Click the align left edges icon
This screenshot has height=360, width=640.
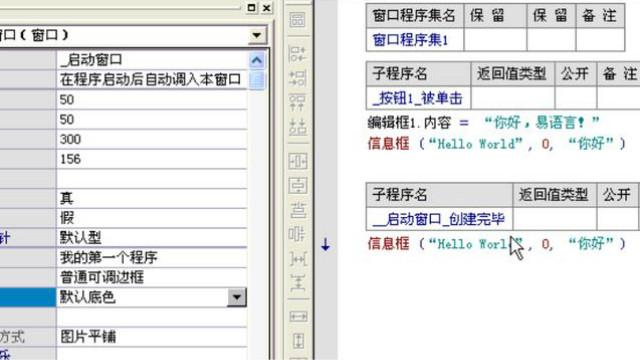click(298, 54)
